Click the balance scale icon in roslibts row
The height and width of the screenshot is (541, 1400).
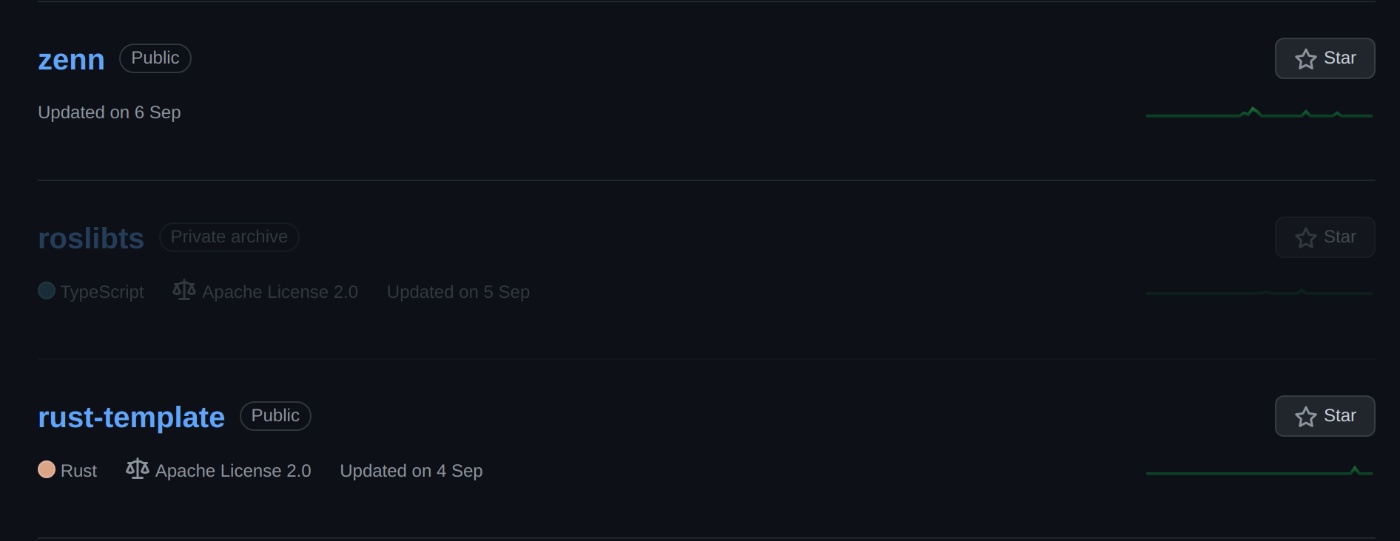(184, 290)
